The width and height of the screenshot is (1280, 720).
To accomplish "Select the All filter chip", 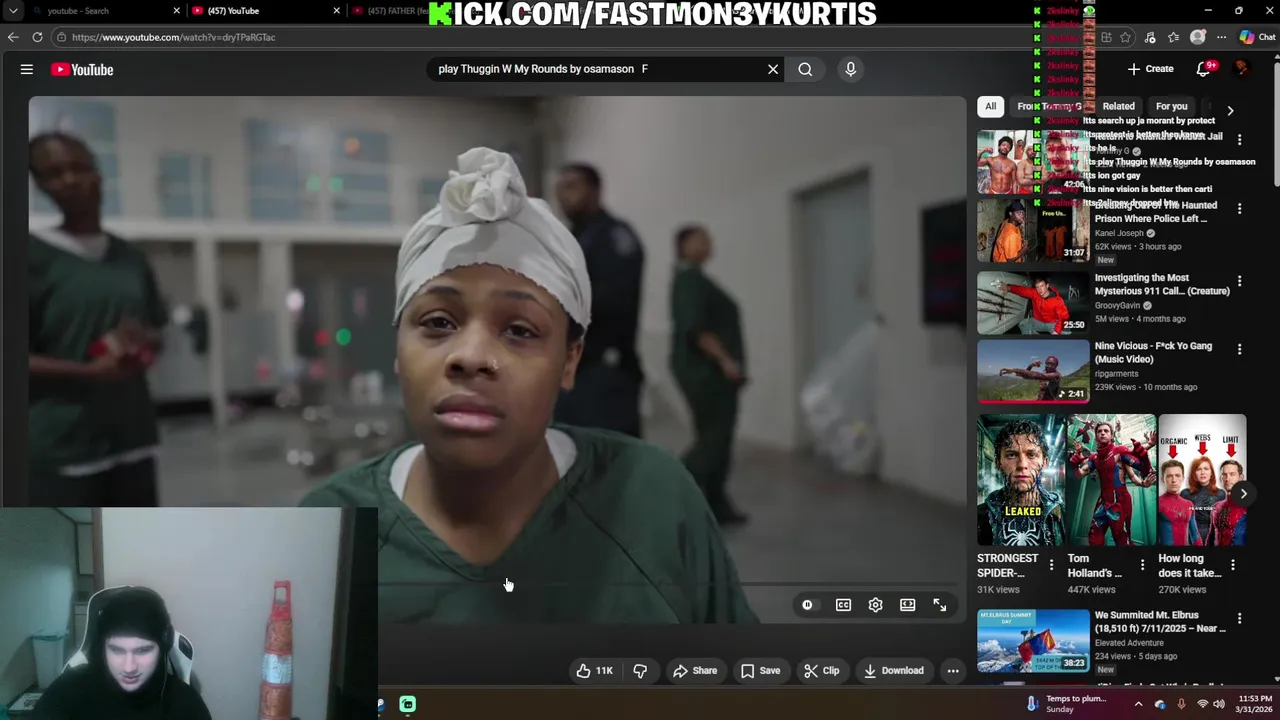I will coord(990,106).
